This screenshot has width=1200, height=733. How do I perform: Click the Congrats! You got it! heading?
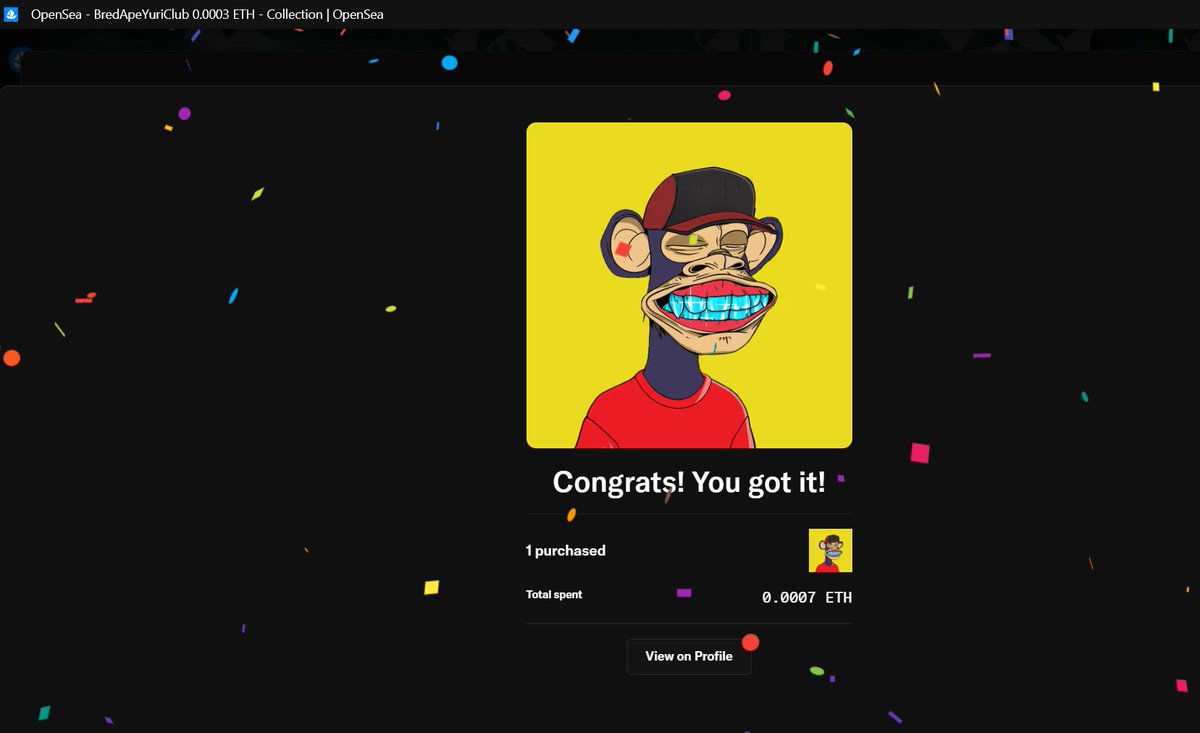coord(689,482)
